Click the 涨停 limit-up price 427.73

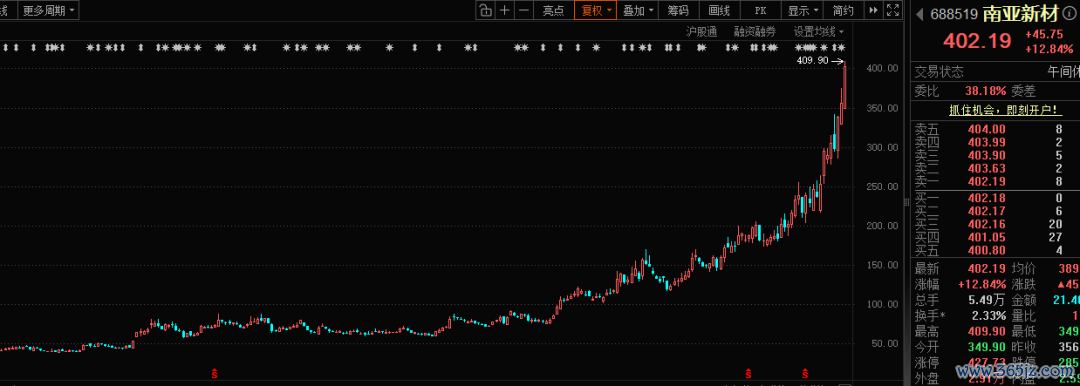coord(985,362)
